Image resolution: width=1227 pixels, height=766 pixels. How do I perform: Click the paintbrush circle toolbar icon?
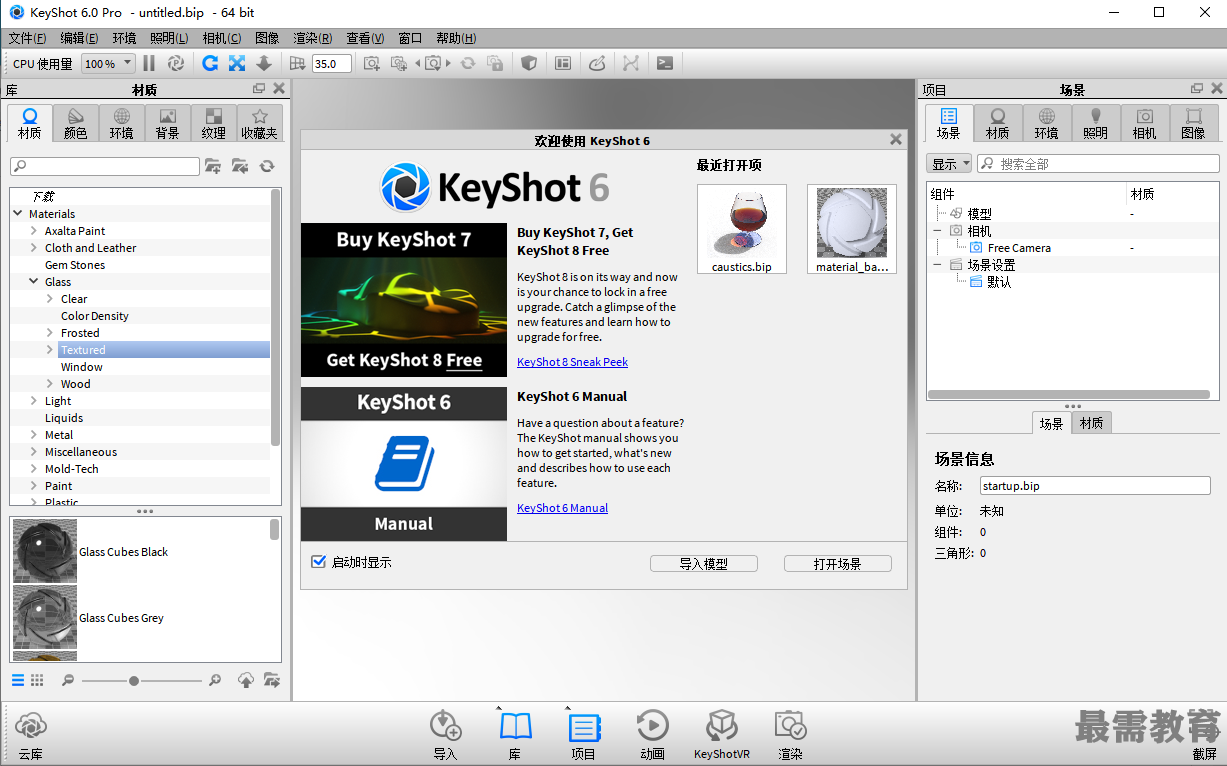[x=597, y=63]
